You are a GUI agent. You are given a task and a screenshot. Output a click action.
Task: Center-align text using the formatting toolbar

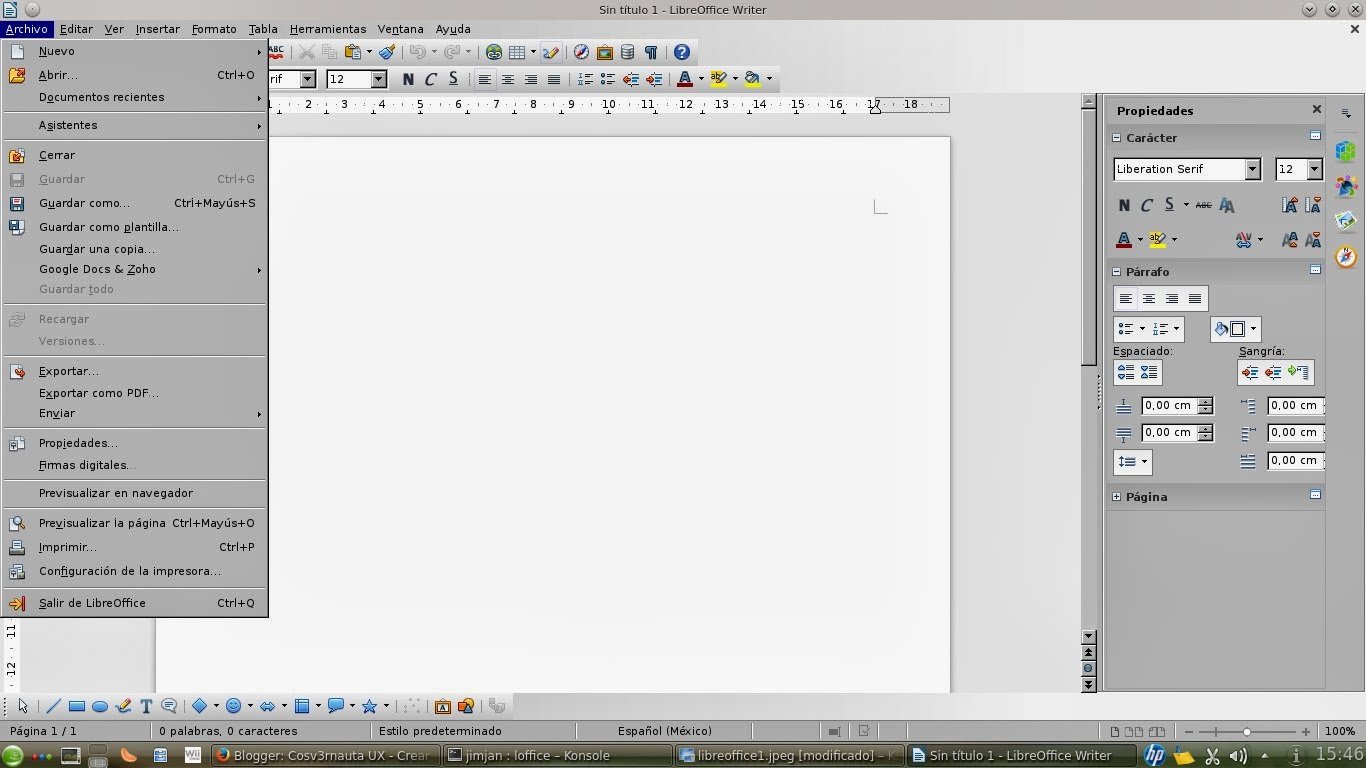point(508,79)
